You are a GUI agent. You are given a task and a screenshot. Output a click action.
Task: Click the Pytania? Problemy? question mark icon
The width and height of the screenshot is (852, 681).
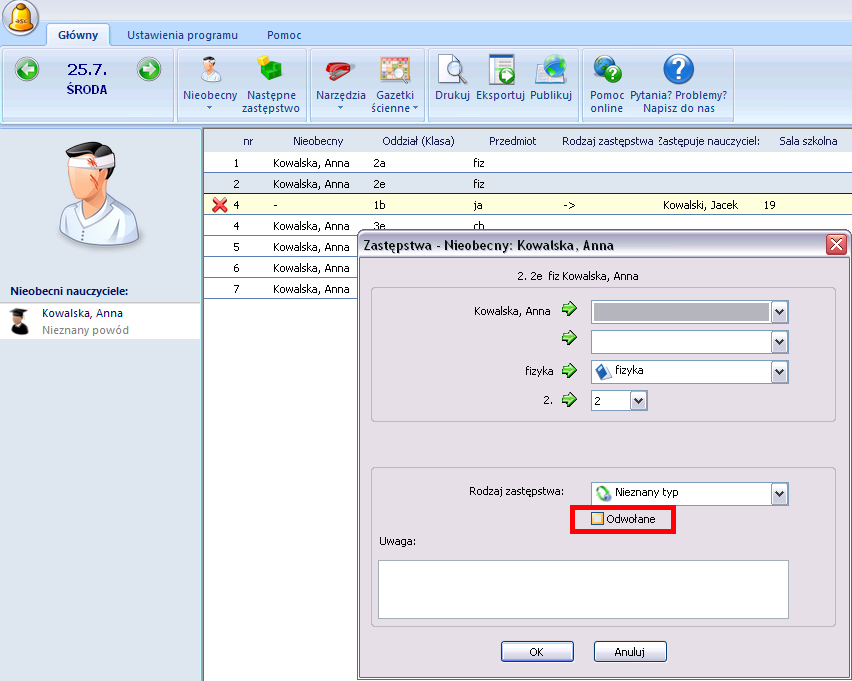point(679,69)
